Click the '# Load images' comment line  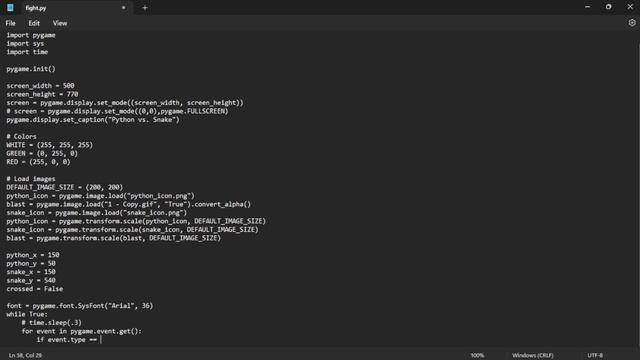pos(31,179)
